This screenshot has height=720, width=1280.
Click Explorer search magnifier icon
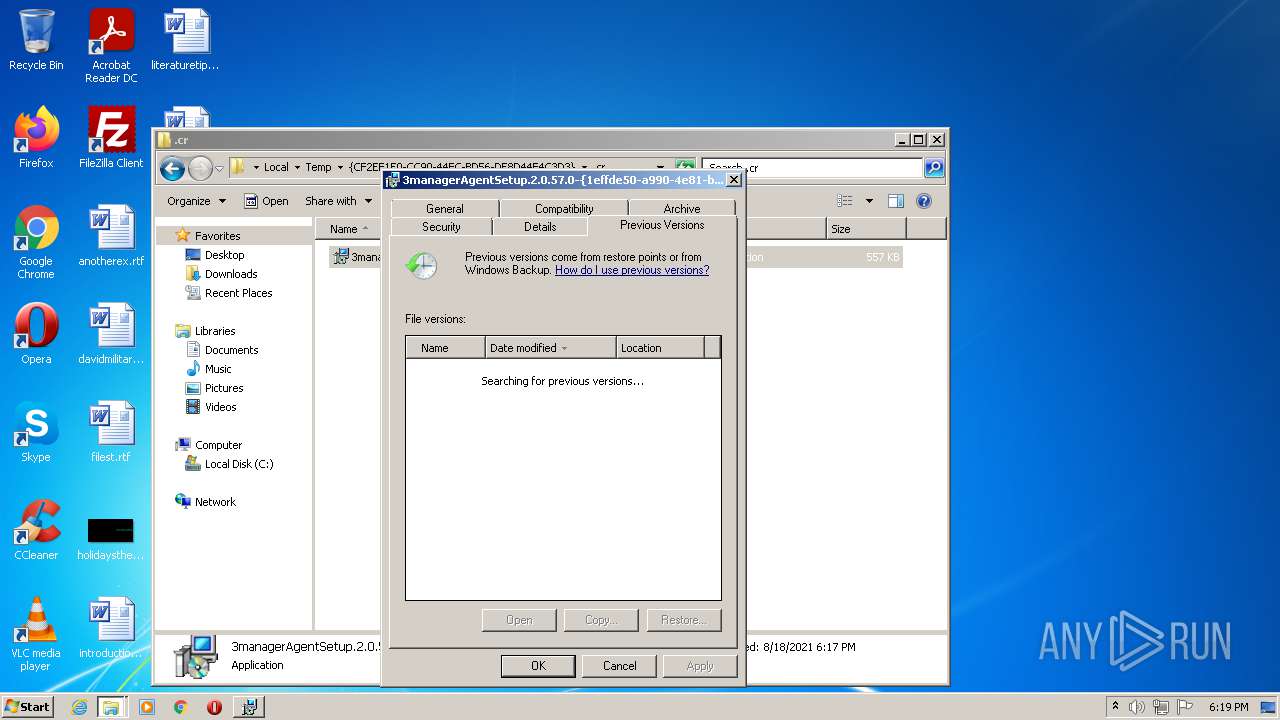[x=934, y=168]
